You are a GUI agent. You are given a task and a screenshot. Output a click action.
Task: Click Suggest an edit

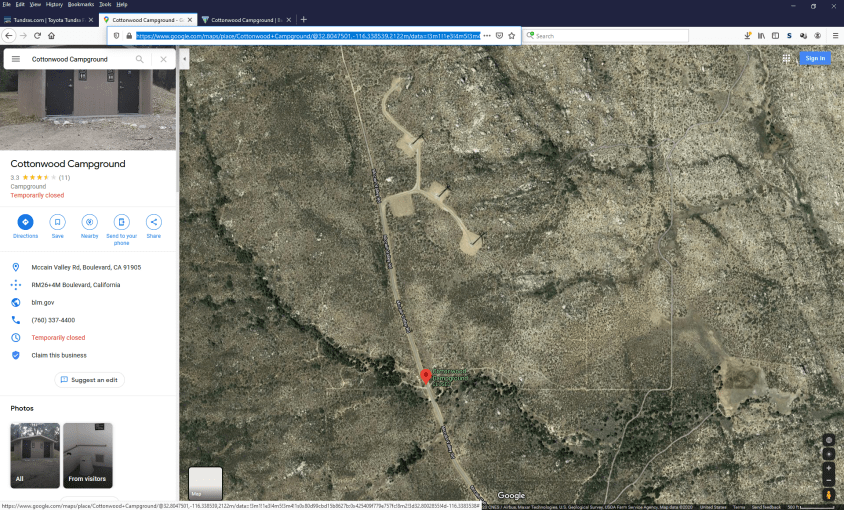[89, 380]
